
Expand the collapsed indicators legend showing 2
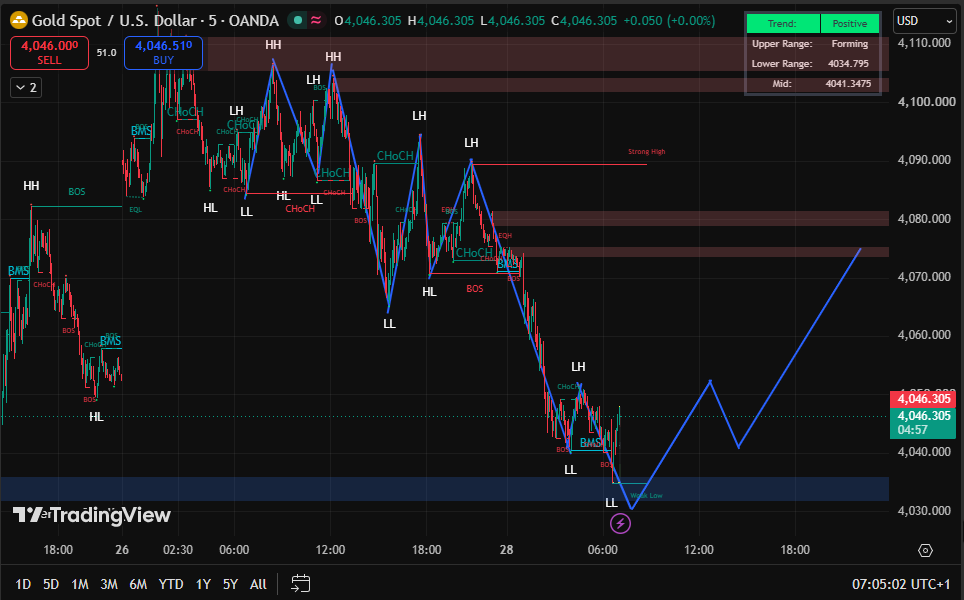[26, 88]
